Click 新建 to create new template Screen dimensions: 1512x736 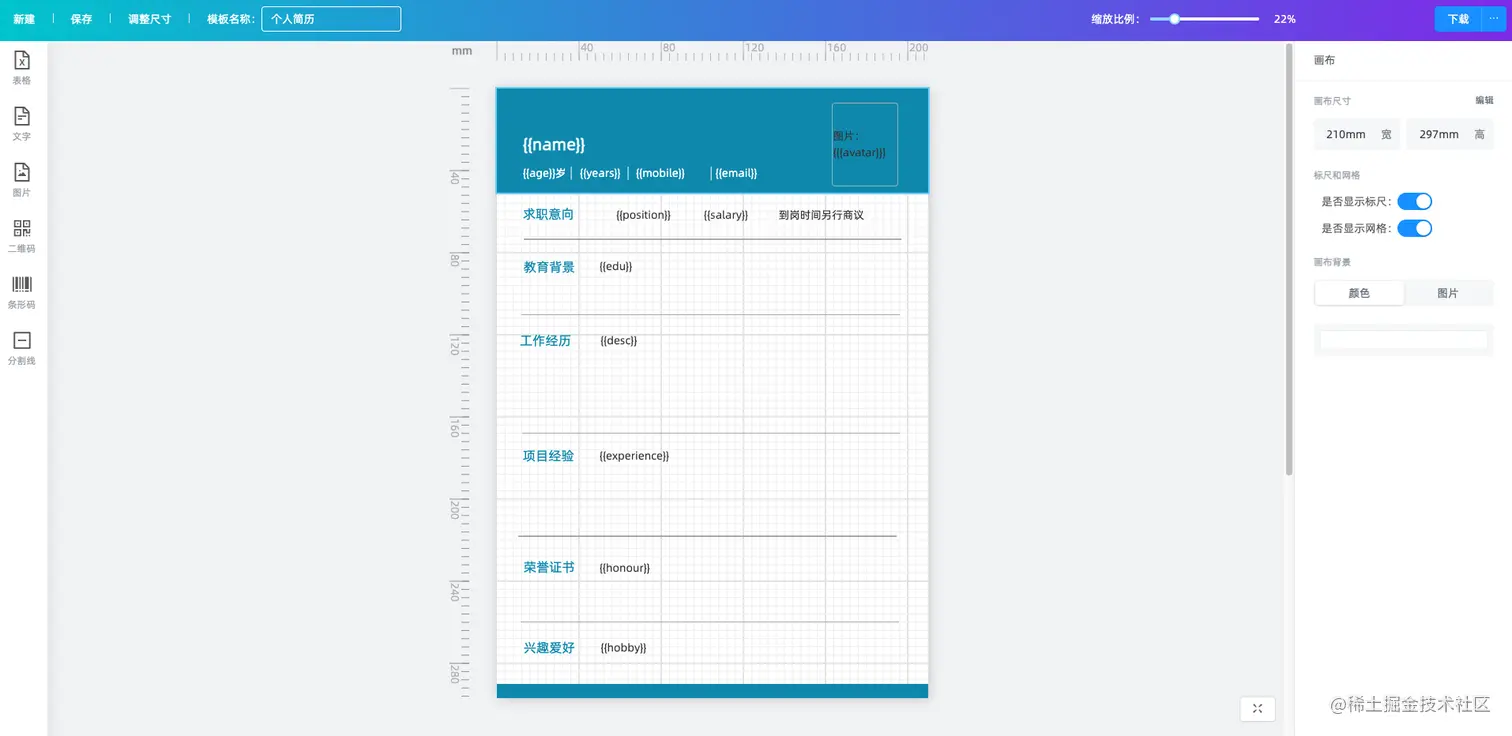[24, 19]
